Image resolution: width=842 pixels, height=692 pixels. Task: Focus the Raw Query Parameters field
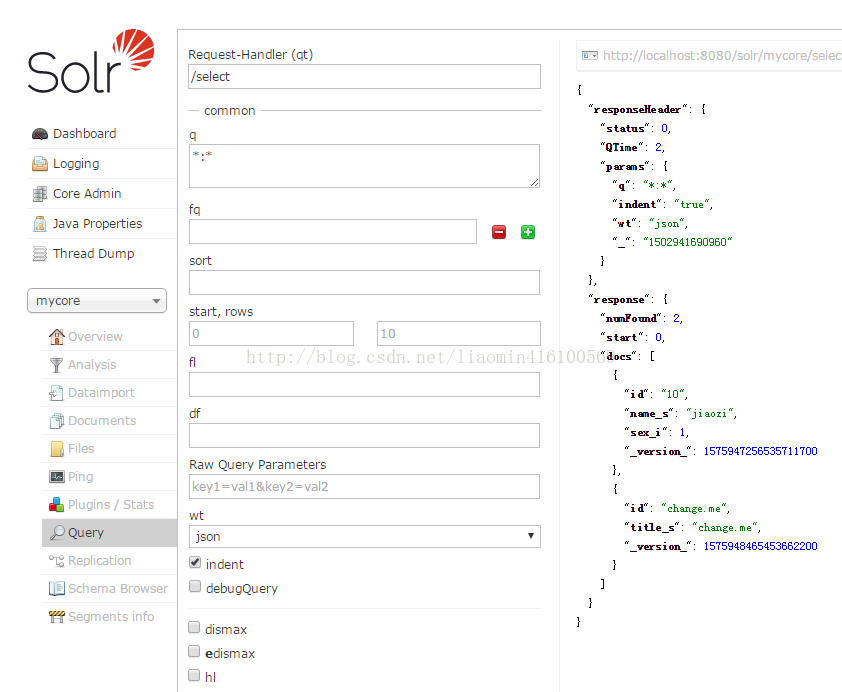pyautogui.click(x=364, y=486)
